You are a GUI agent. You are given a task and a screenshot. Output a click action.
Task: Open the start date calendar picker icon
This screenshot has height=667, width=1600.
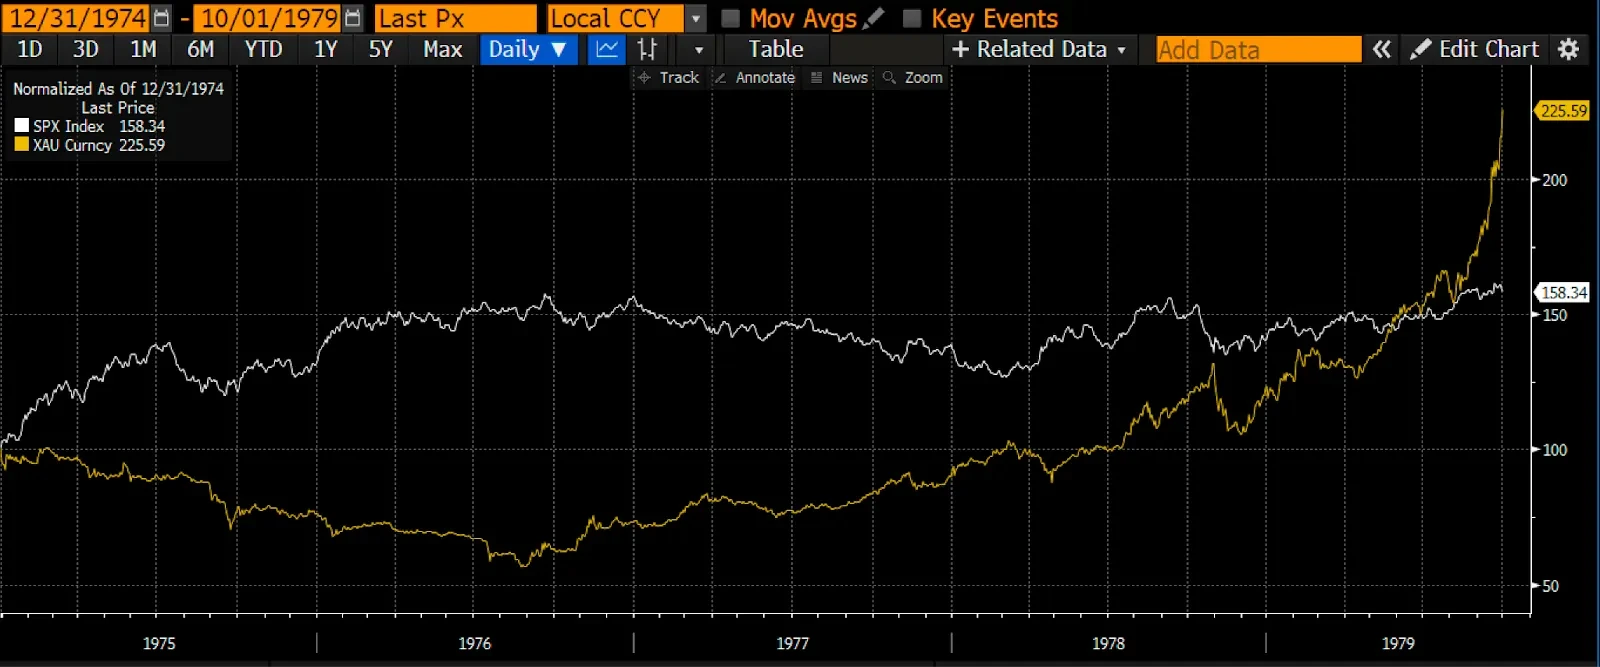click(161, 18)
